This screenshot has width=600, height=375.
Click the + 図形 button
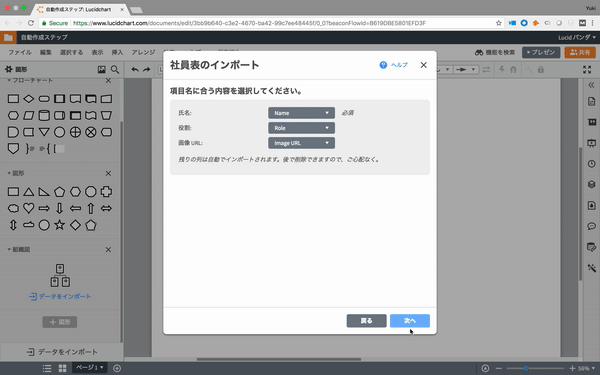click(x=60, y=322)
